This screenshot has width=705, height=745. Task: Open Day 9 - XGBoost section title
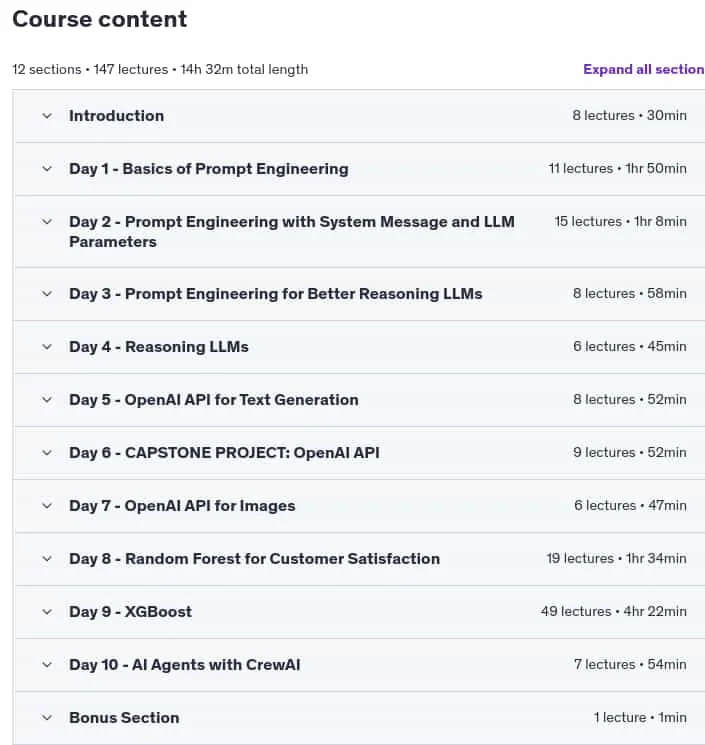point(131,612)
